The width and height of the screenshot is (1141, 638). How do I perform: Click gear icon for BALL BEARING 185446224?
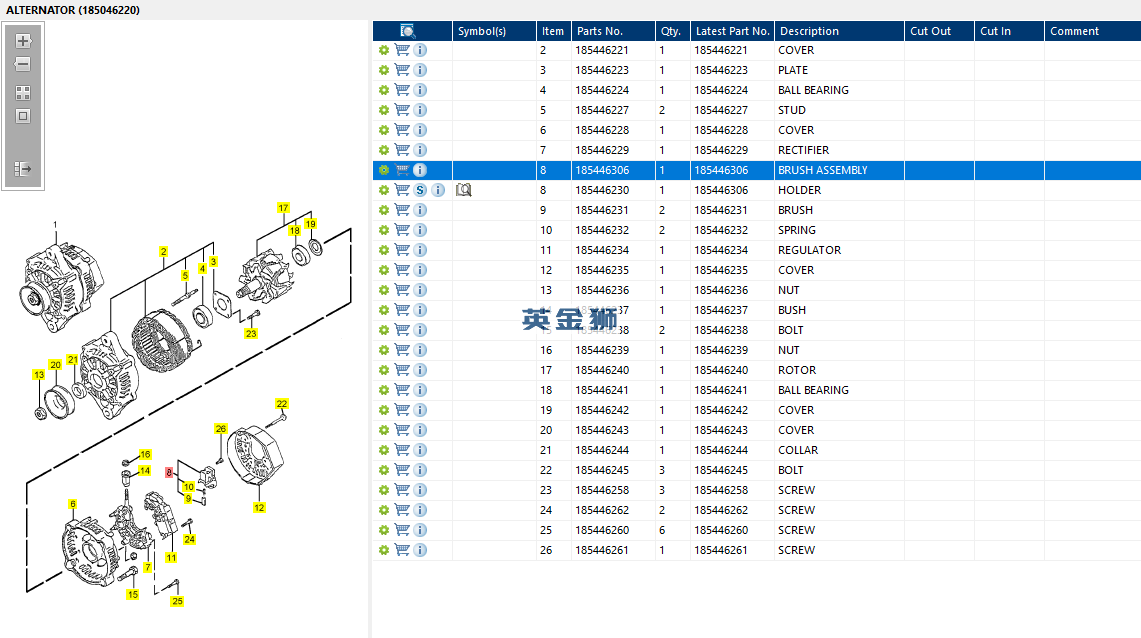coord(383,90)
